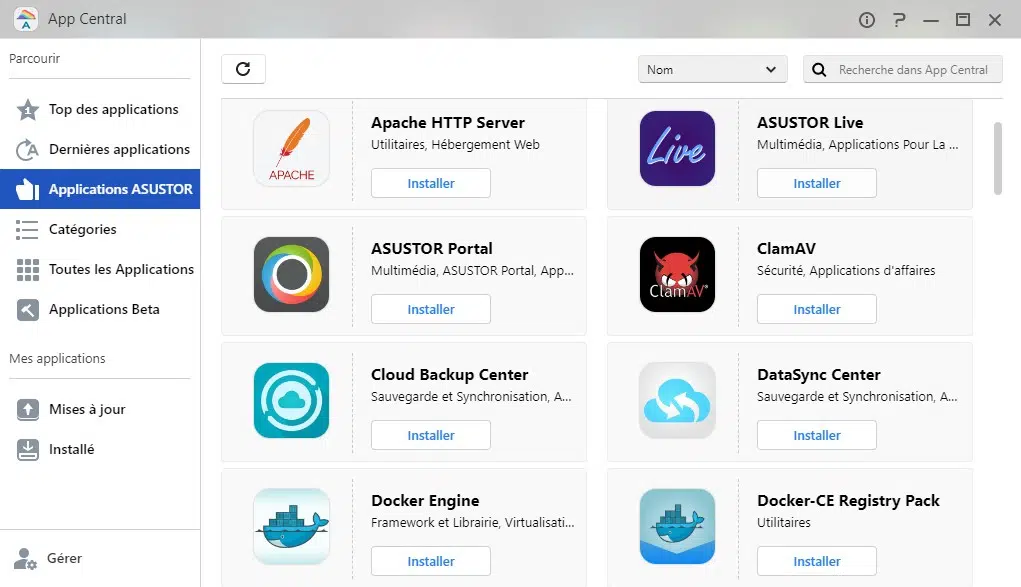Open the Nom sort dropdown

point(712,69)
